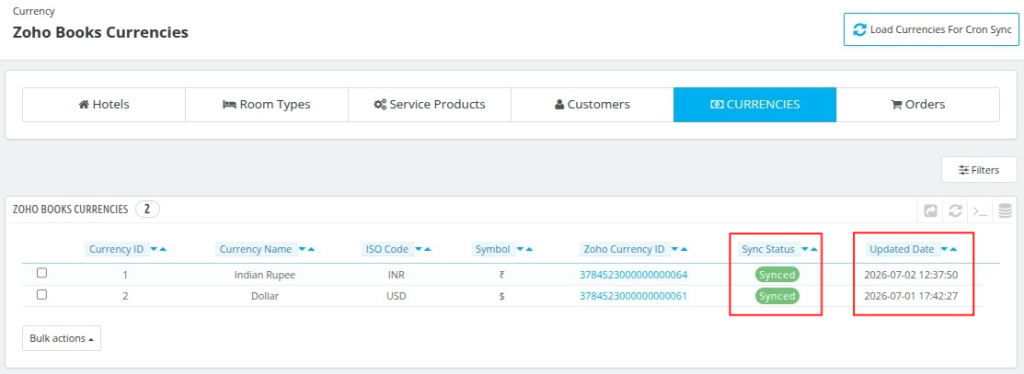
Task: Open the SQL query terminal icon
Action: click(980, 211)
